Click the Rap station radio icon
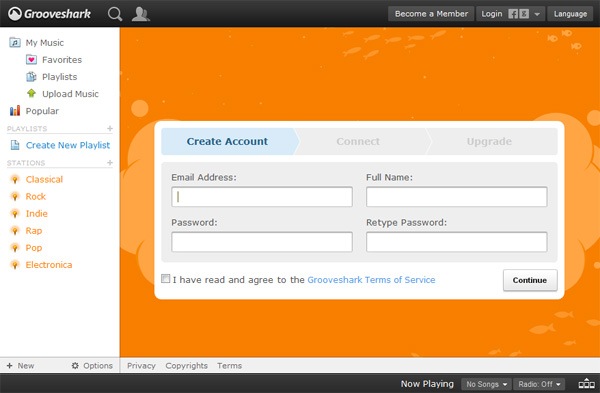The height and width of the screenshot is (393, 600). tap(15, 231)
